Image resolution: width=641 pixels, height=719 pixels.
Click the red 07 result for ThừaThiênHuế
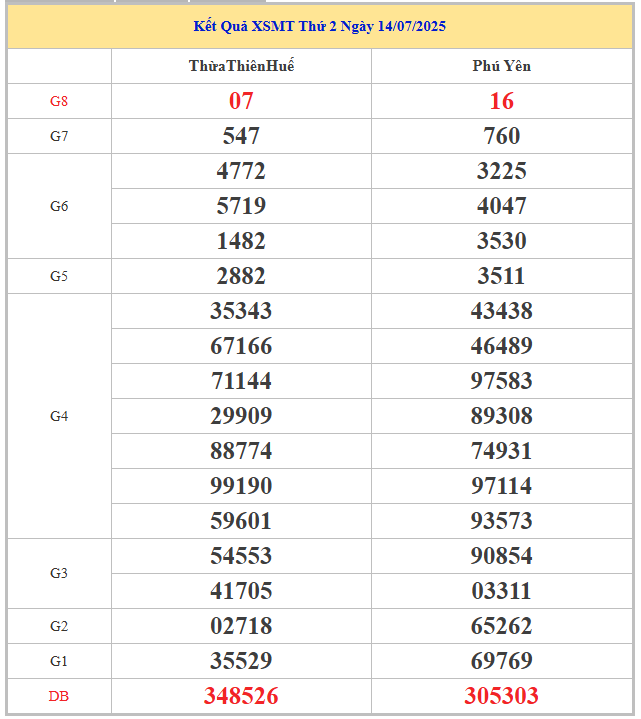point(241,101)
